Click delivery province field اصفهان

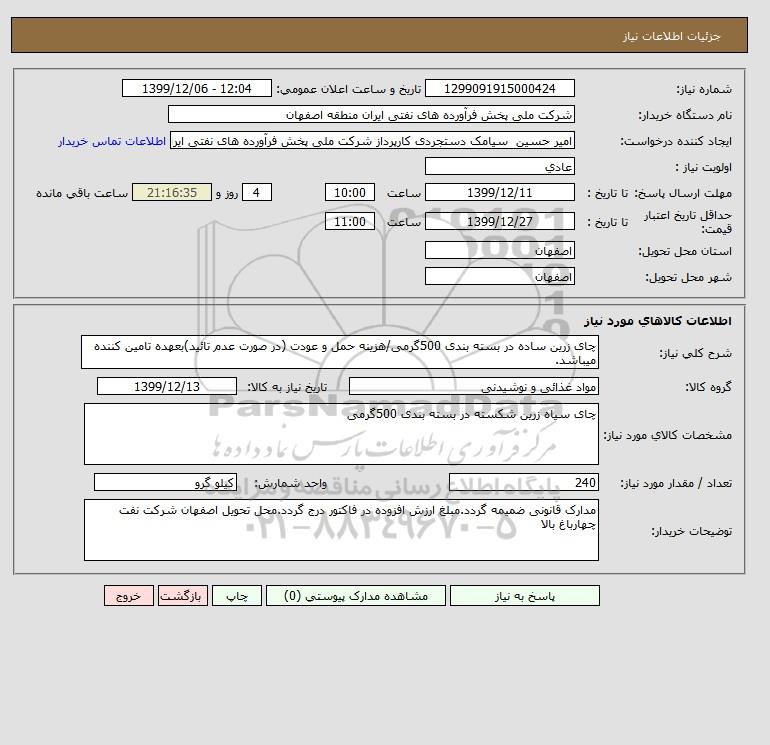[x=499, y=250]
